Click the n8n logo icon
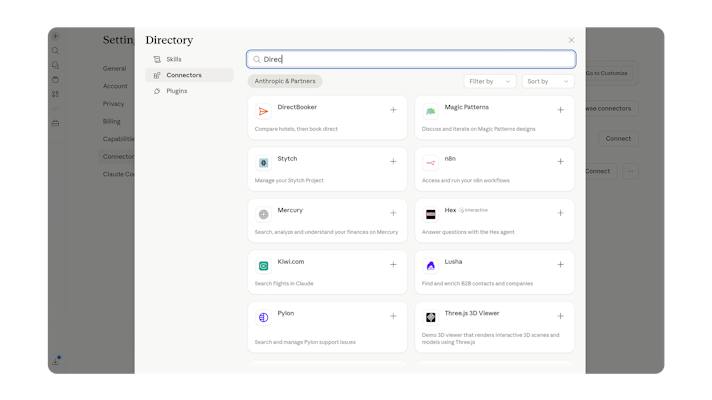The image size is (712, 400). pos(430,163)
